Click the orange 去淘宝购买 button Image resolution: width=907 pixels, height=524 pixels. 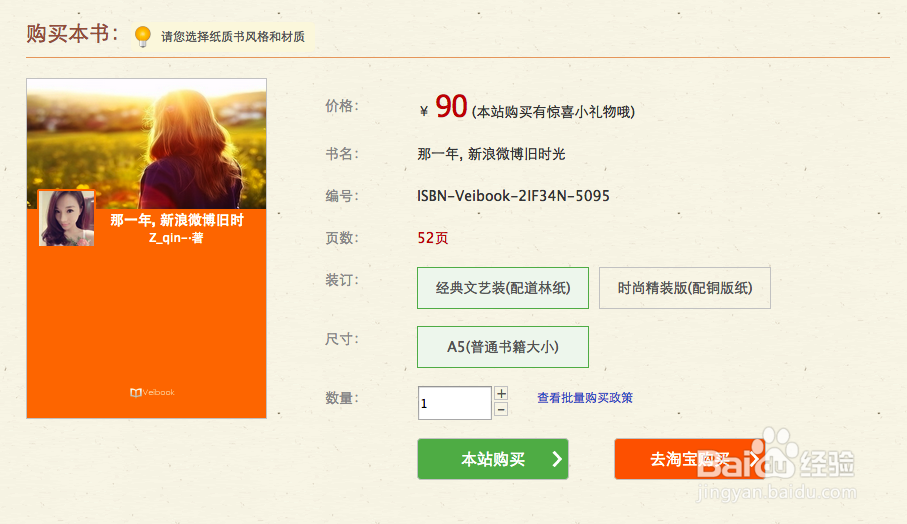pyautogui.click(x=690, y=459)
